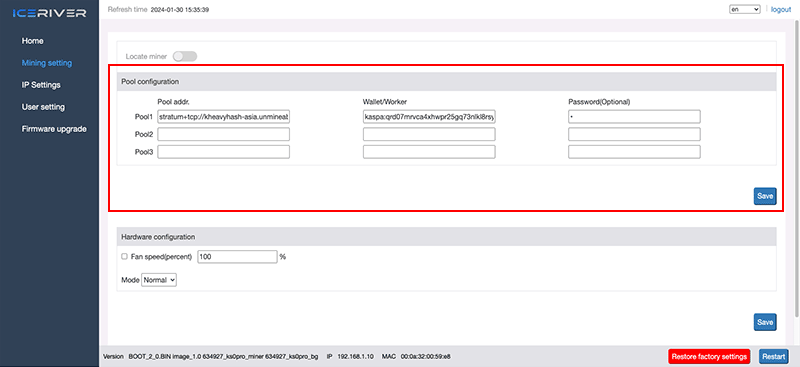
Task: Save the pool configuration
Action: coord(765,196)
